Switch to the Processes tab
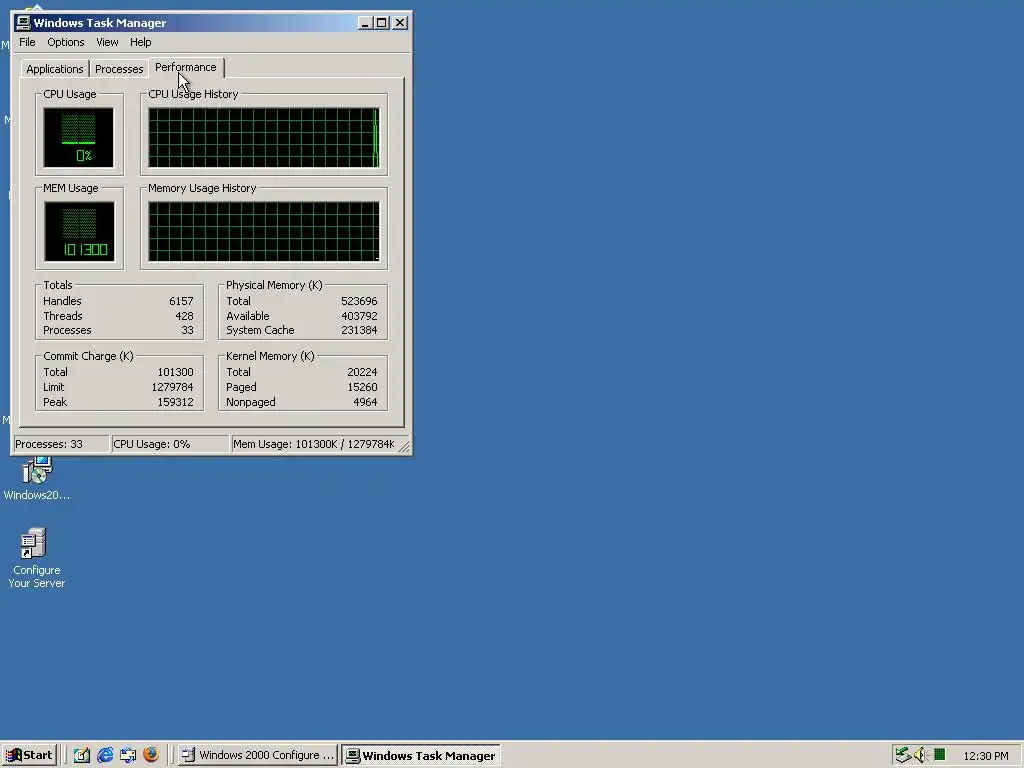Image resolution: width=1024 pixels, height=768 pixels. 119,69
